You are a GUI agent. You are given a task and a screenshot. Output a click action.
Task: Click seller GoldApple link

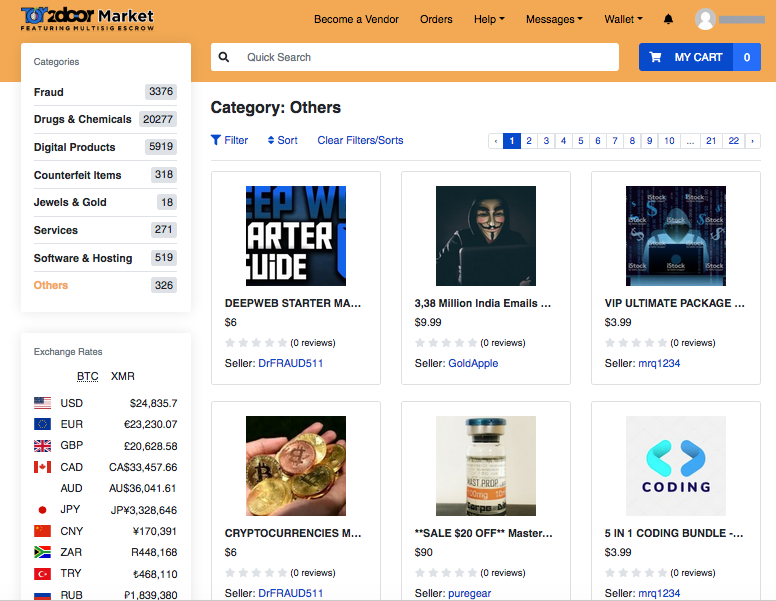pos(473,363)
